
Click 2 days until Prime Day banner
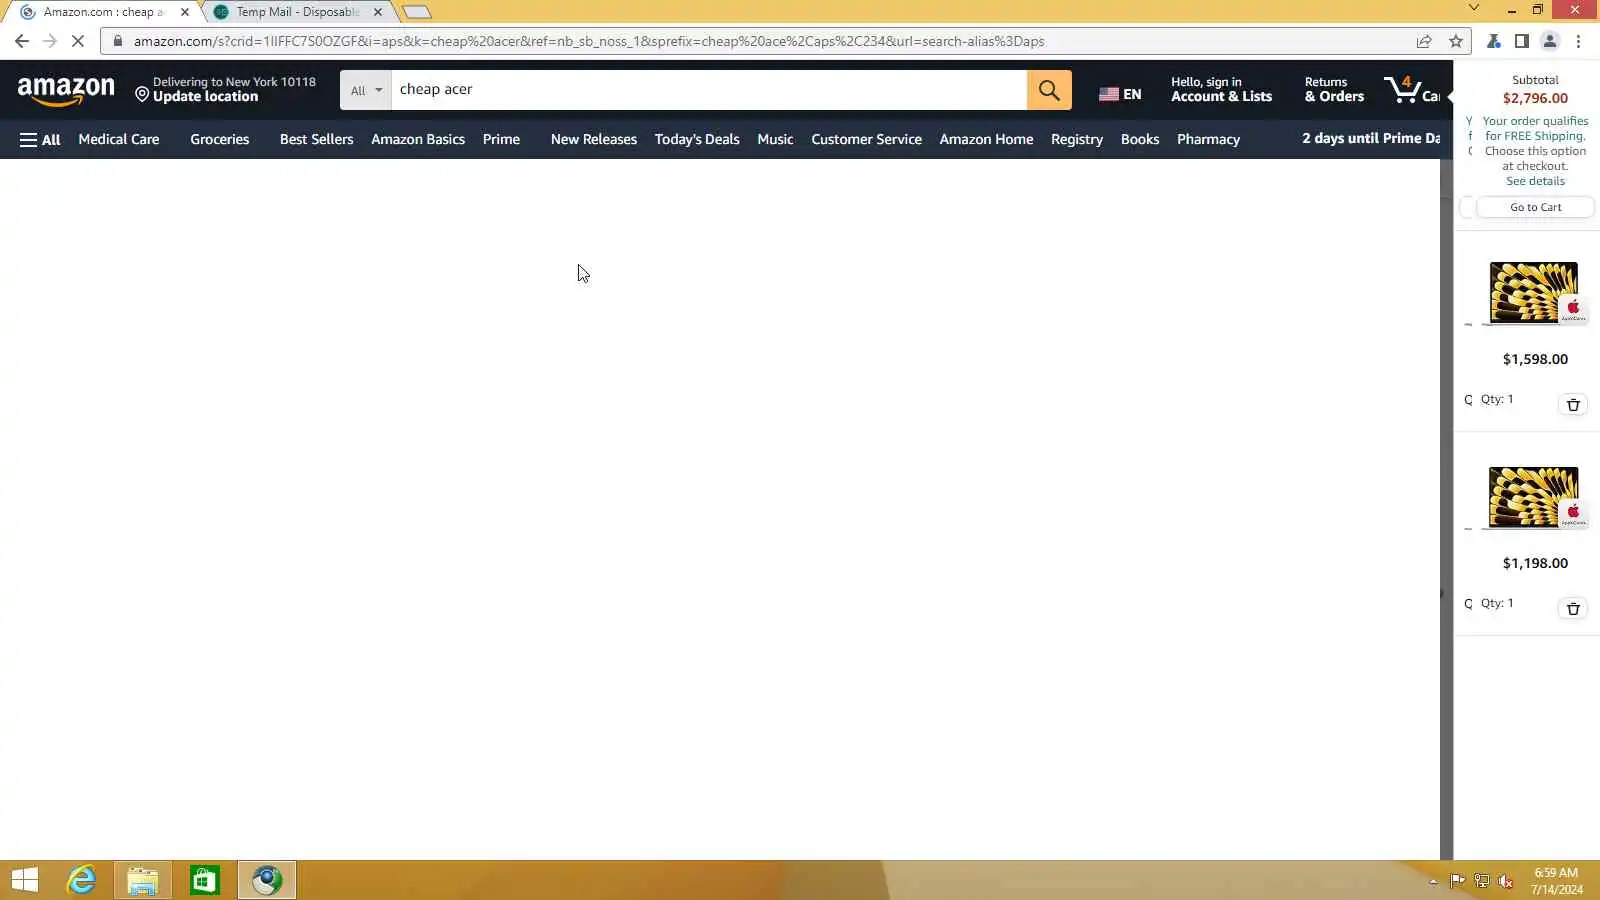point(1370,138)
